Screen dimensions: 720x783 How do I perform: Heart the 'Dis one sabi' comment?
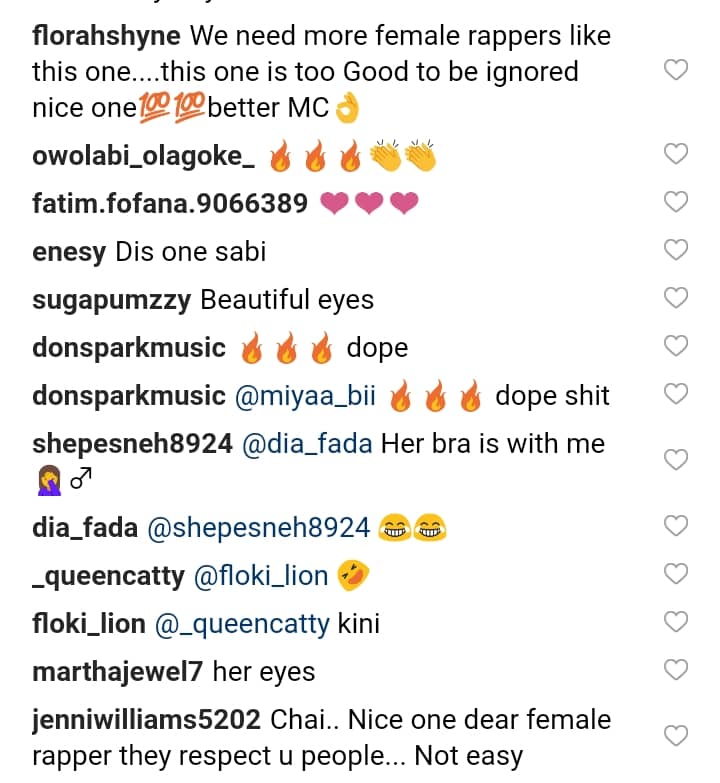coord(677,250)
